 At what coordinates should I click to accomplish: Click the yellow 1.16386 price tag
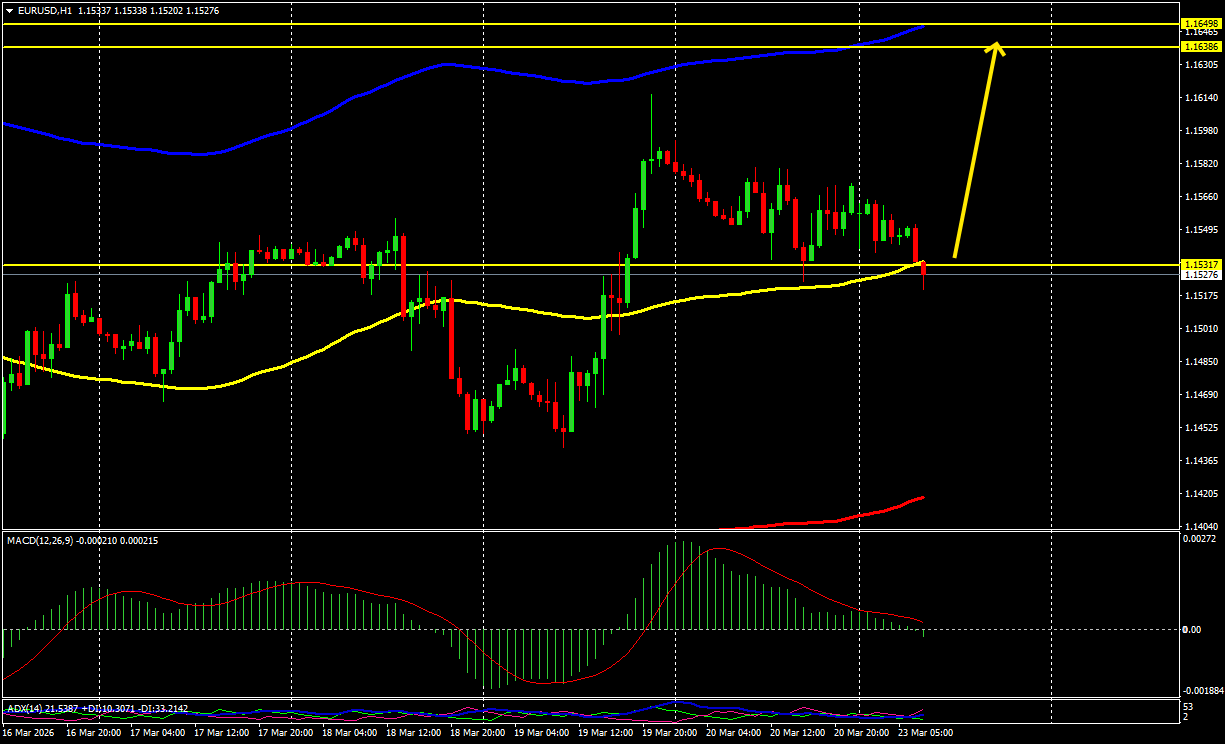pos(1200,47)
